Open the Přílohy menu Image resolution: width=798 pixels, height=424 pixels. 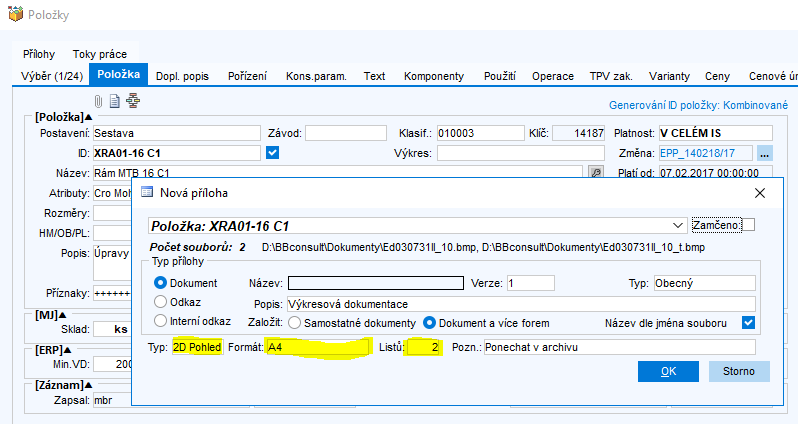(x=39, y=54)
